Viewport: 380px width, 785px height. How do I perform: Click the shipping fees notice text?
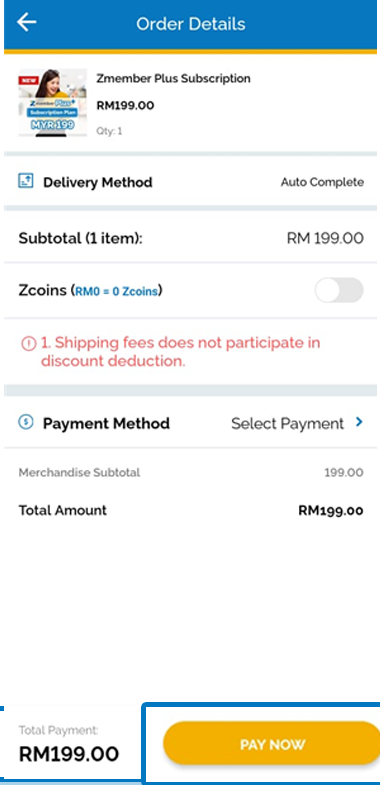181,352
